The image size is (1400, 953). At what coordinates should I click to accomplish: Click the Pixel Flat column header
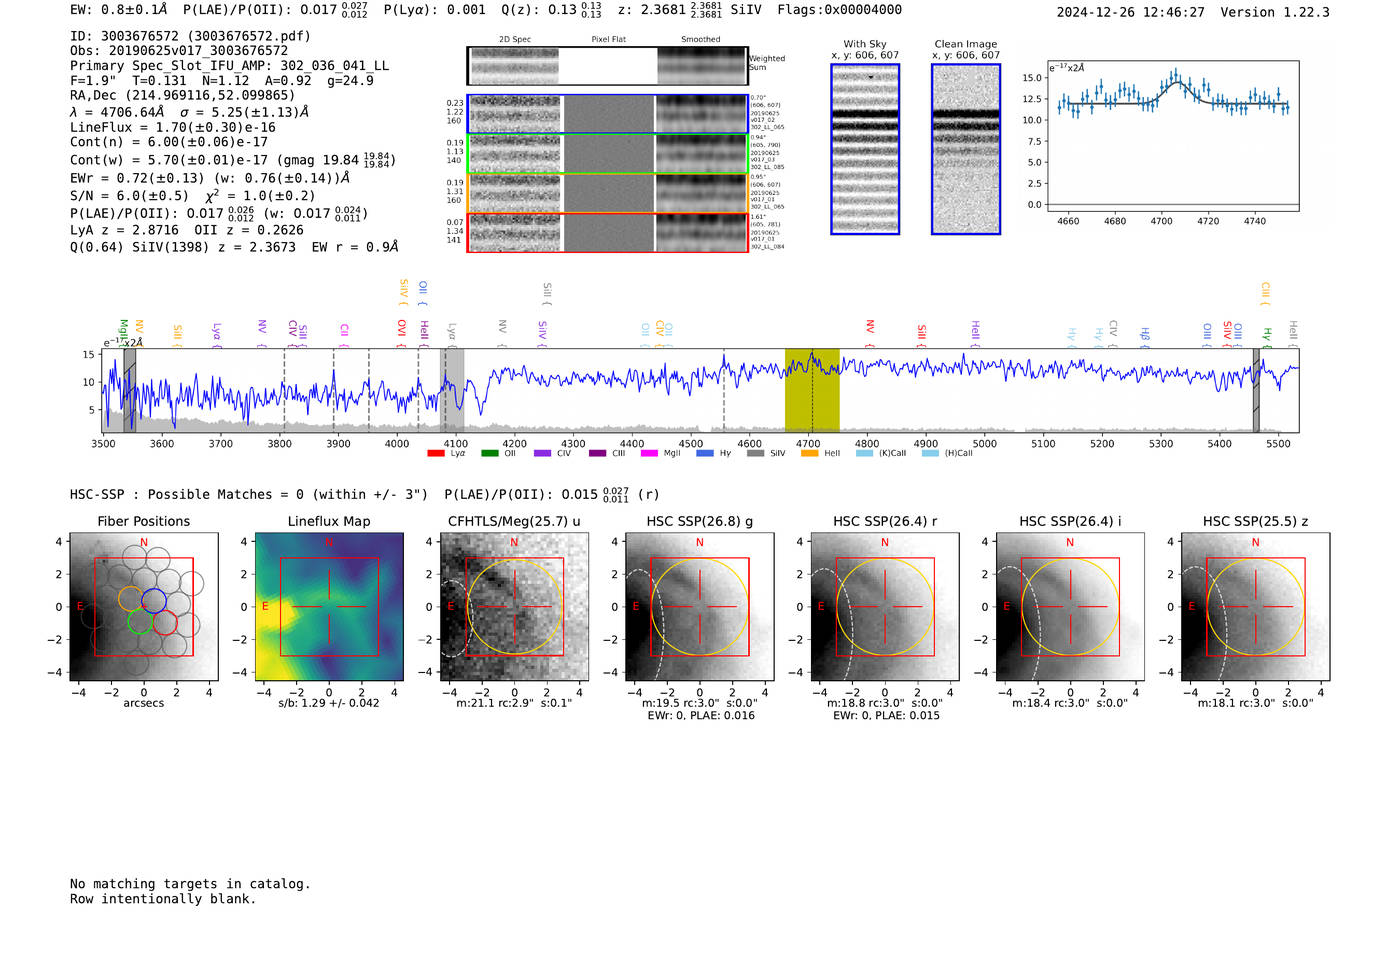tap(608, 40)
